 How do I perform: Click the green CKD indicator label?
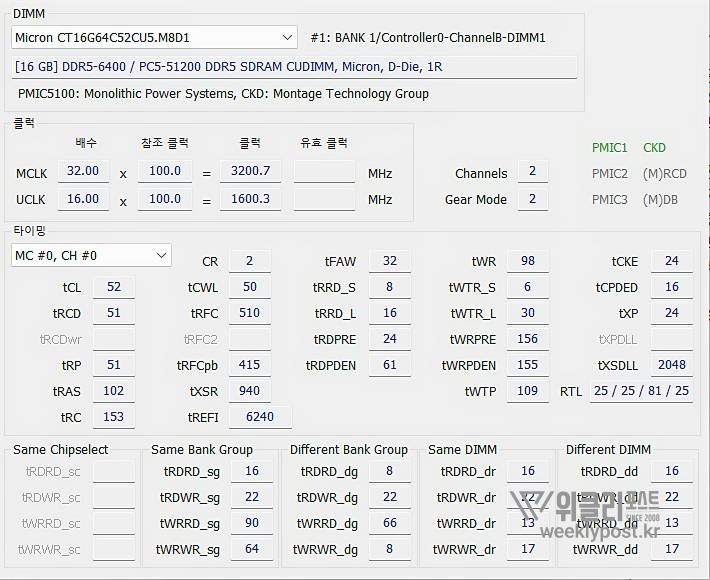[x=654, y=148]
